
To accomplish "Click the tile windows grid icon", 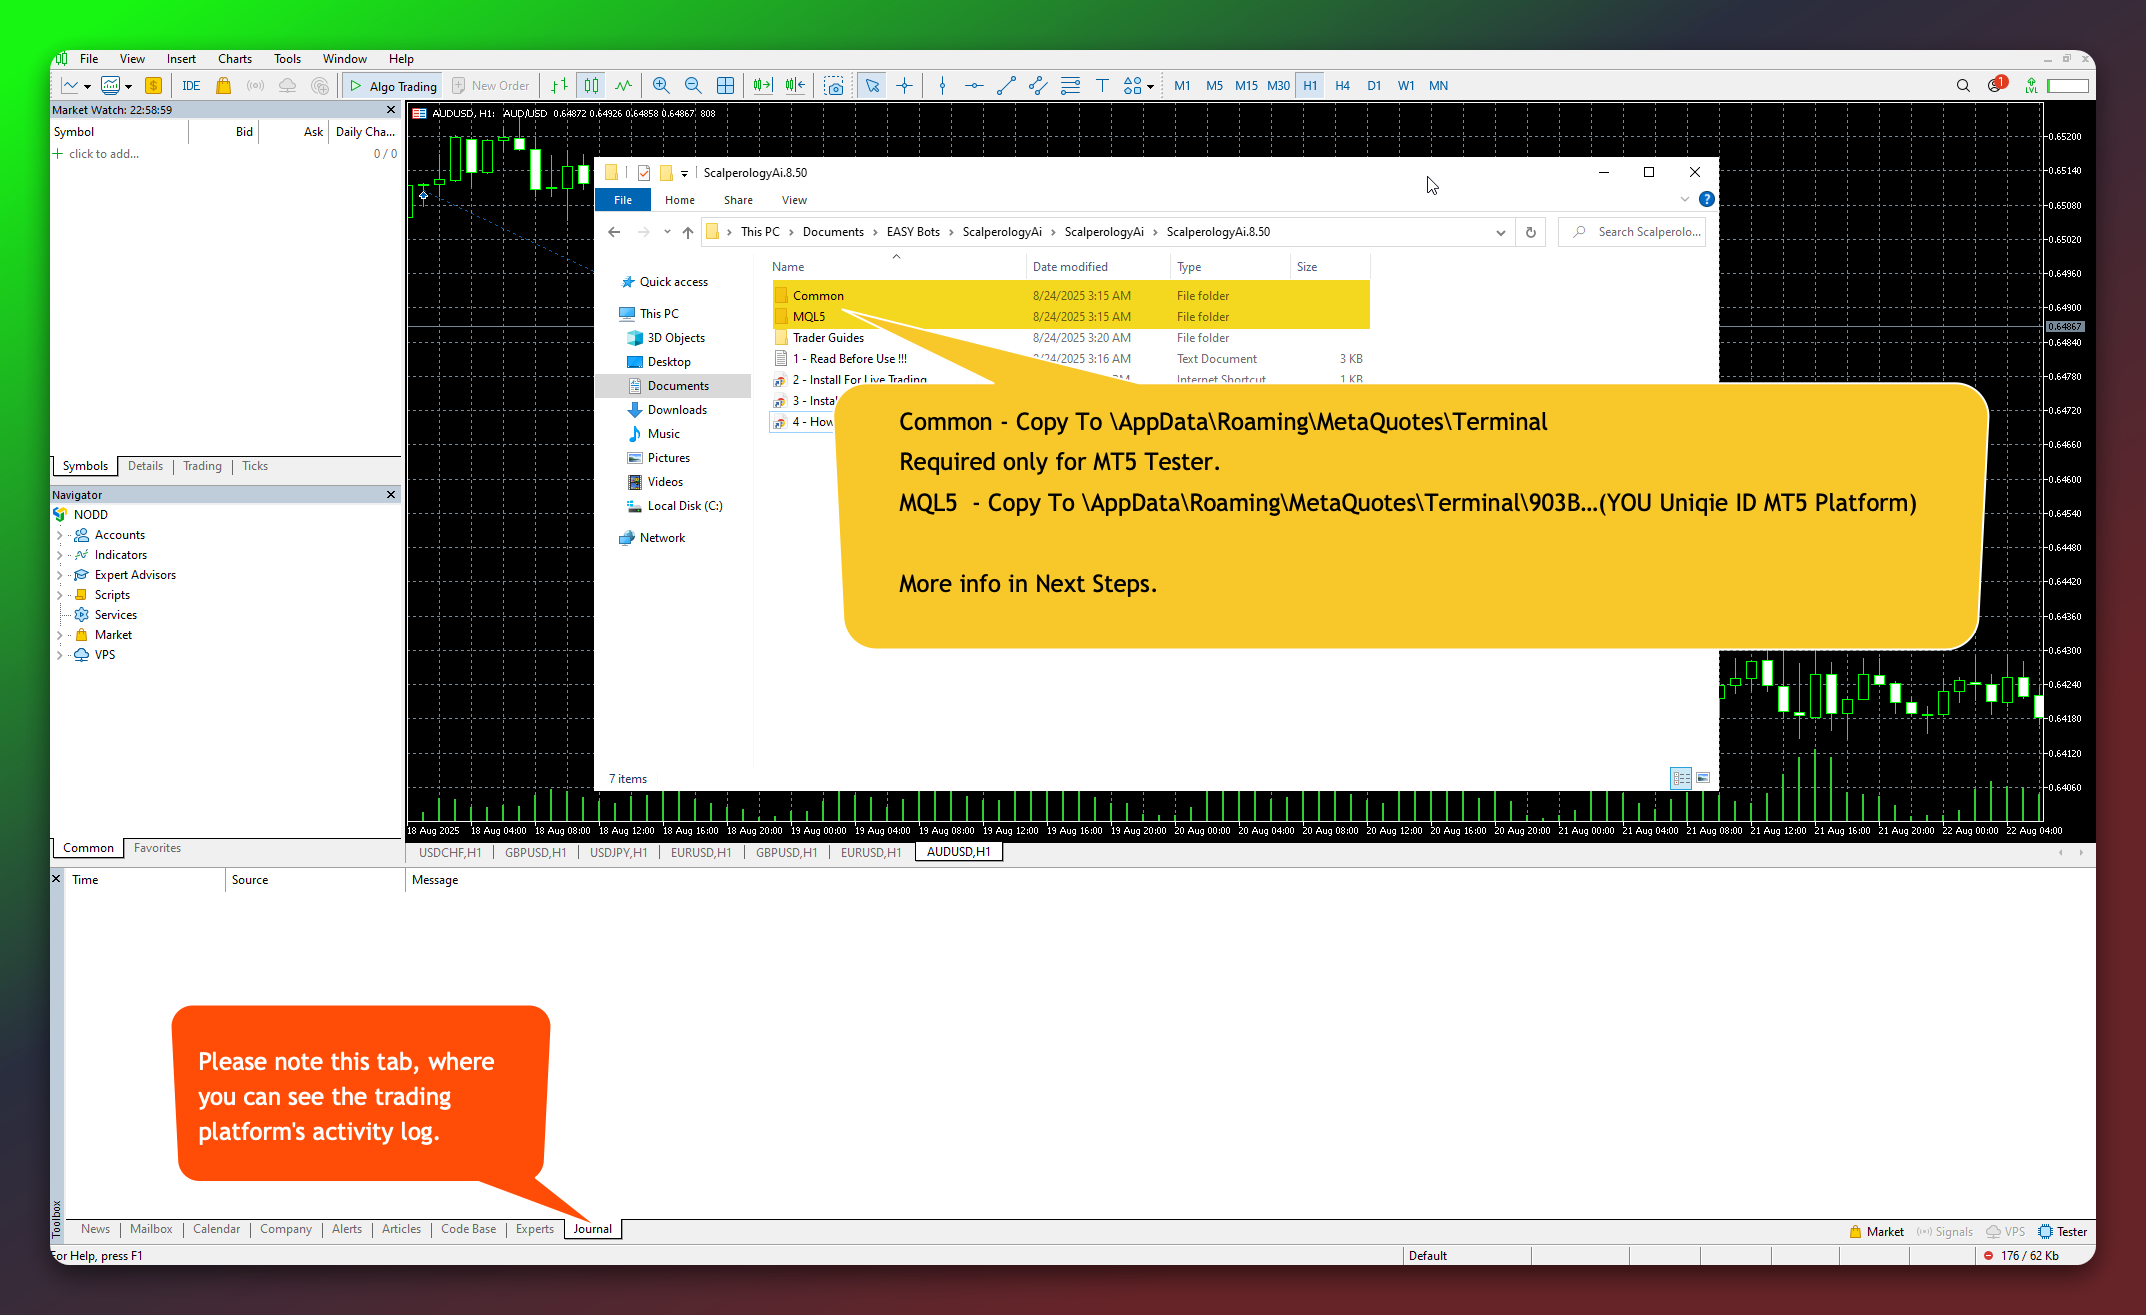I will [x=725, y=86].
